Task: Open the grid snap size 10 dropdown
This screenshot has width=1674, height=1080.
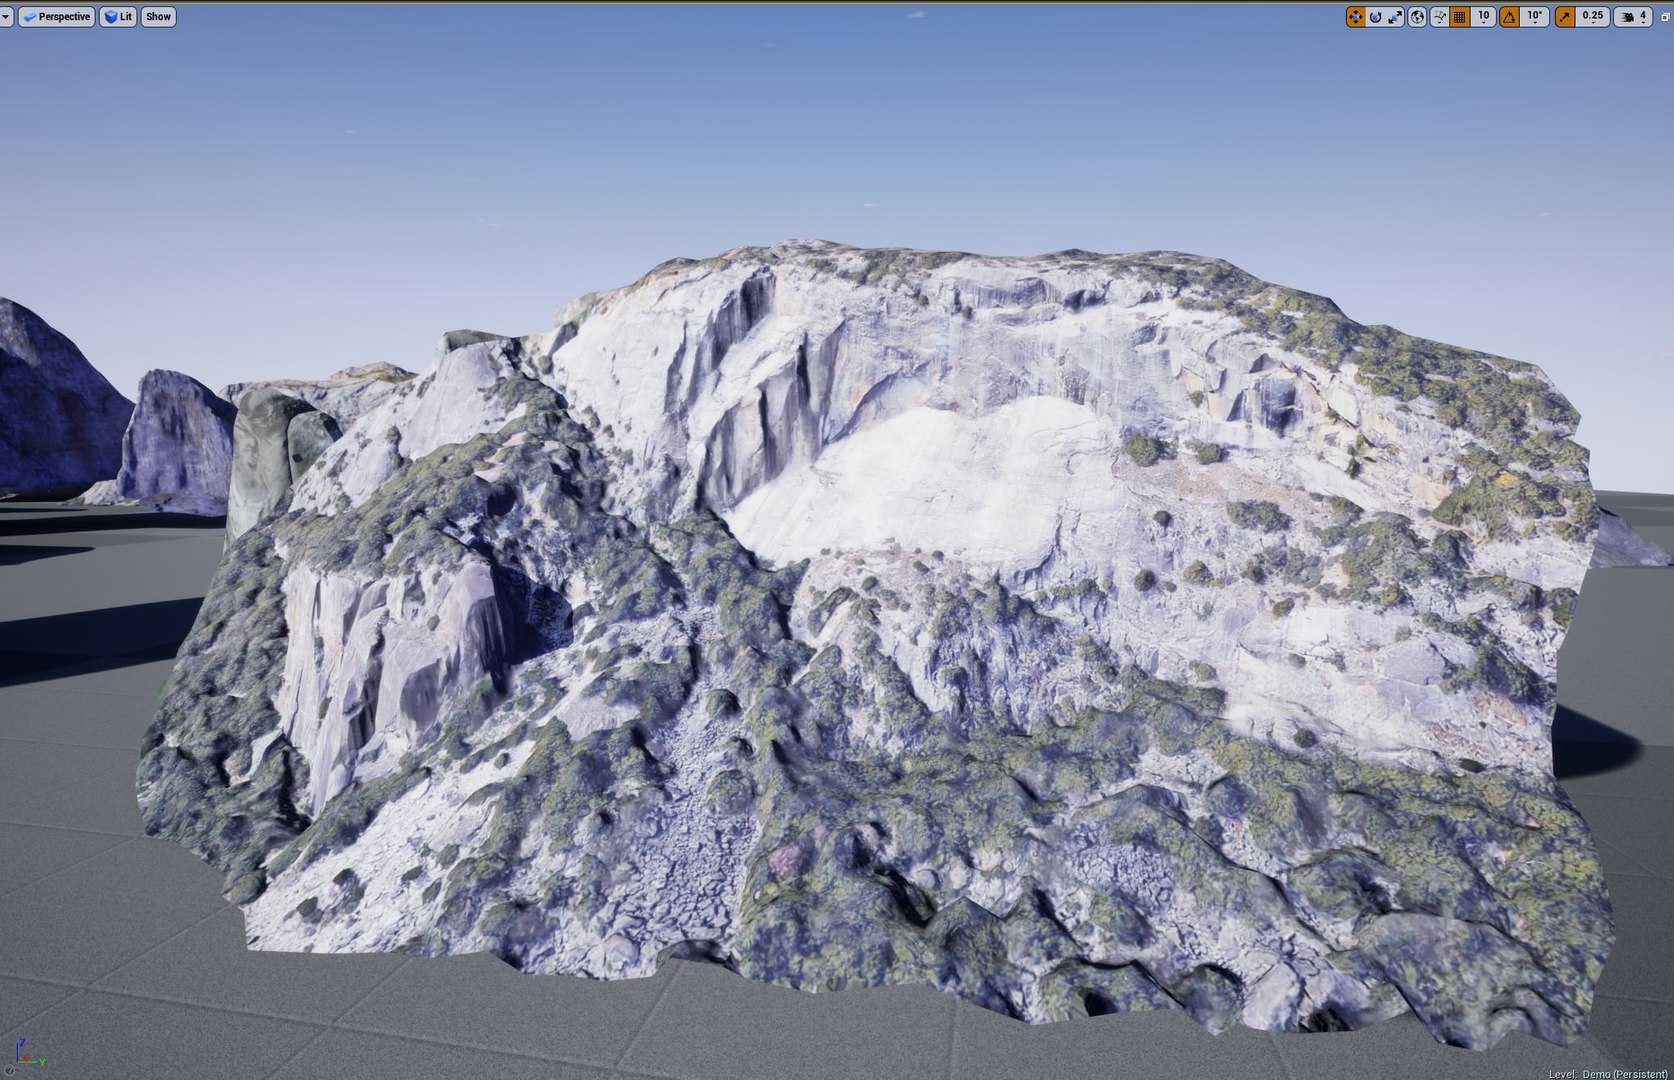Action: pos(1483,16)
